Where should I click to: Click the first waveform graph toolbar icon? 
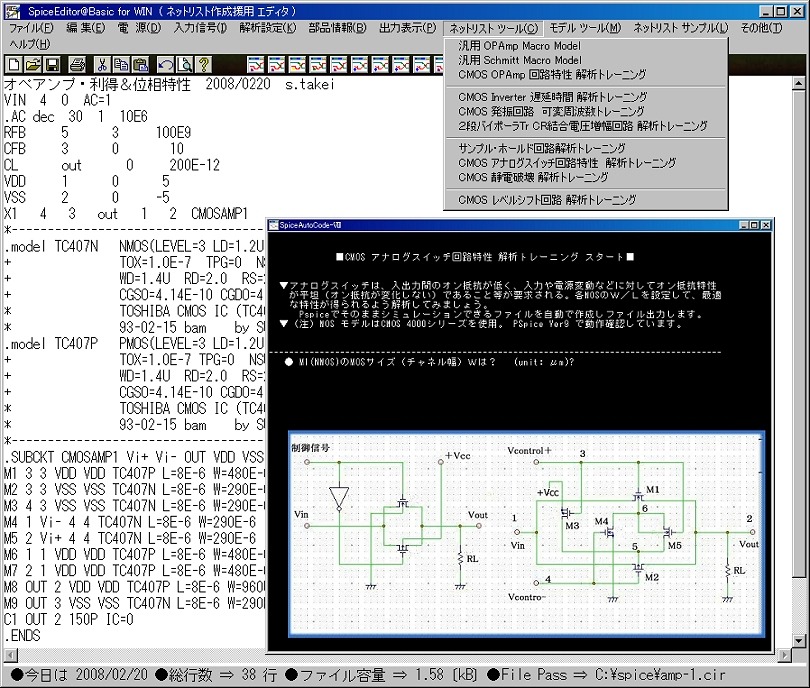(256, 65)
